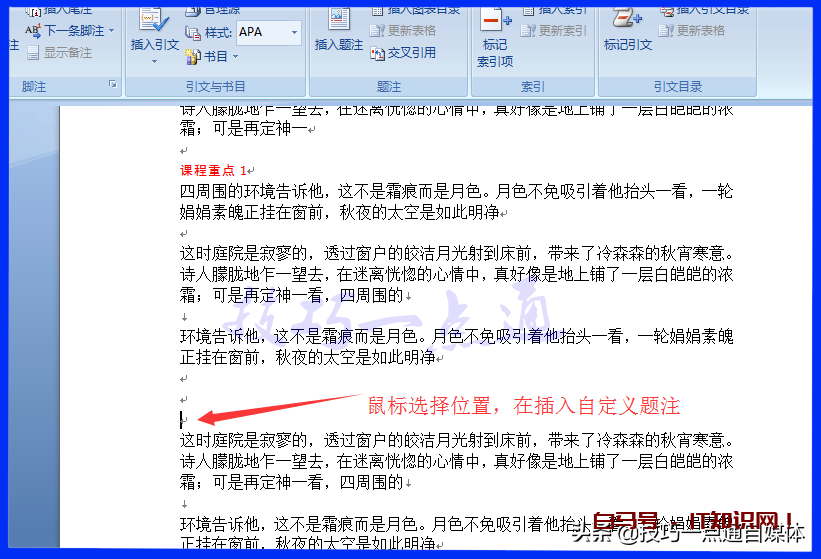Viewport: 821px width, 559px height.
Task: Click the Insert Caption (插入题注) icon
Action: (339, 22)
